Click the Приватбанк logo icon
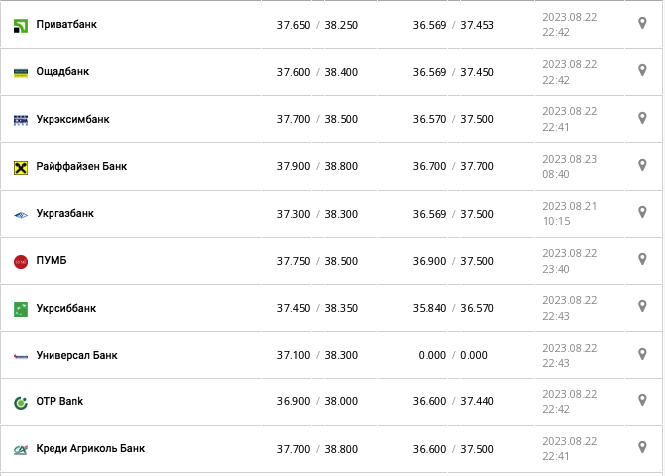This screenshot has height=476, width=665. point(20,24)
